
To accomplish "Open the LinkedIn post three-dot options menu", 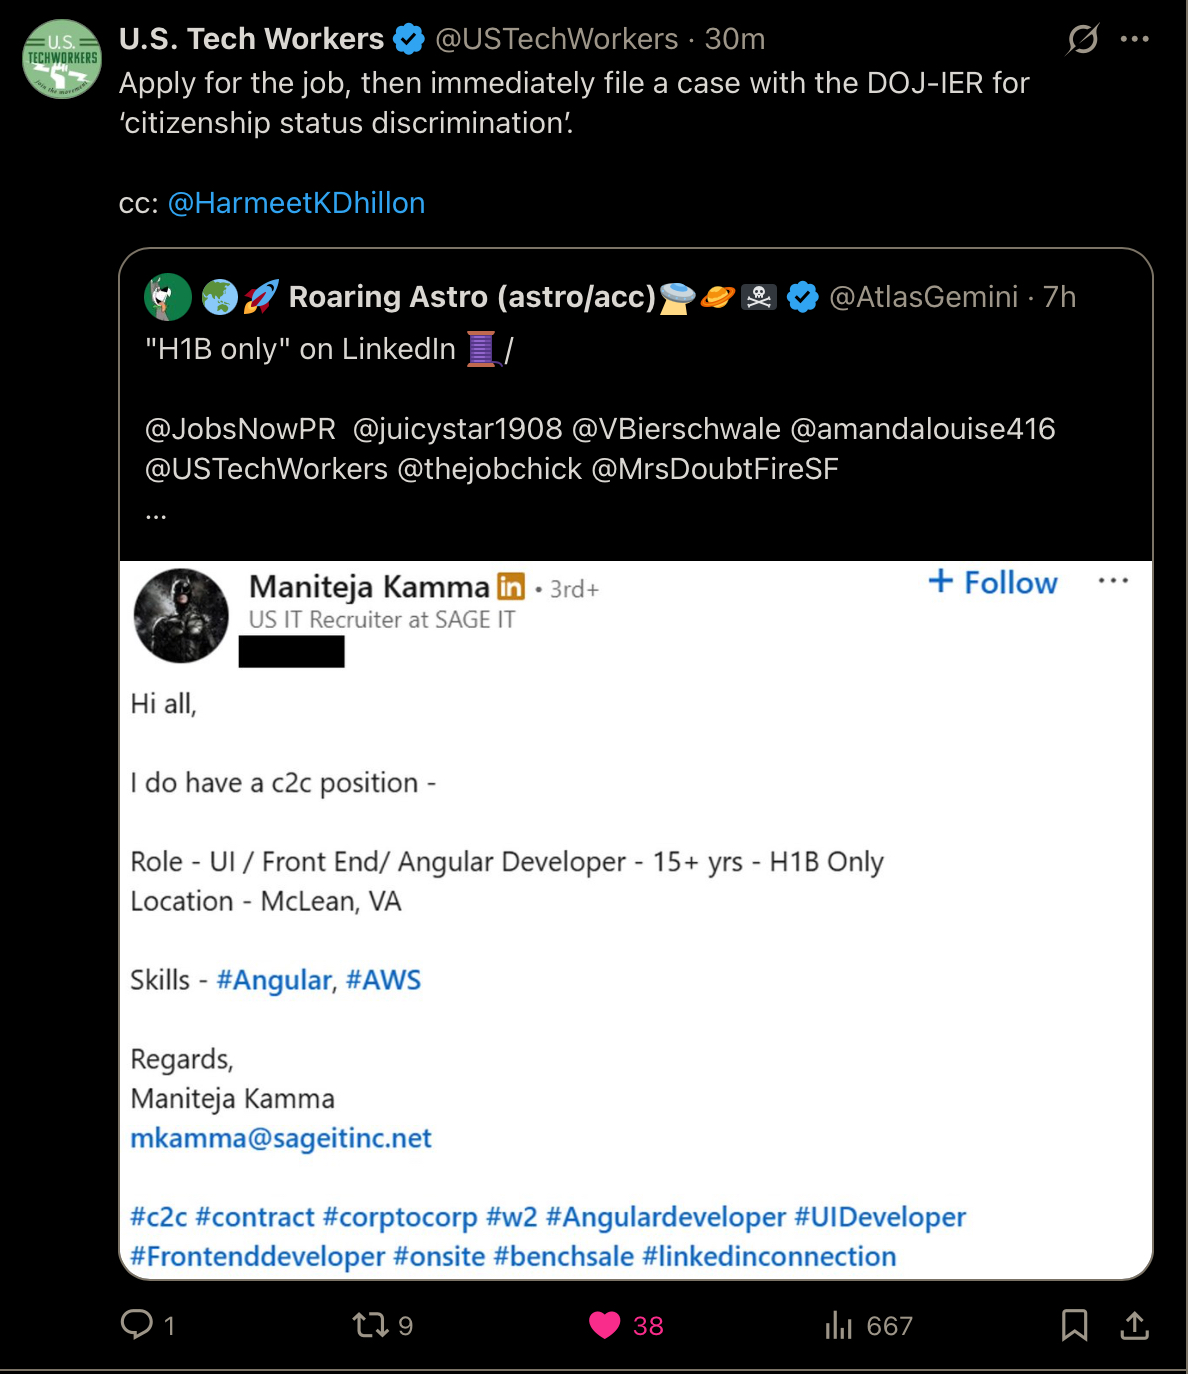I will click(x=1113, y=581).
